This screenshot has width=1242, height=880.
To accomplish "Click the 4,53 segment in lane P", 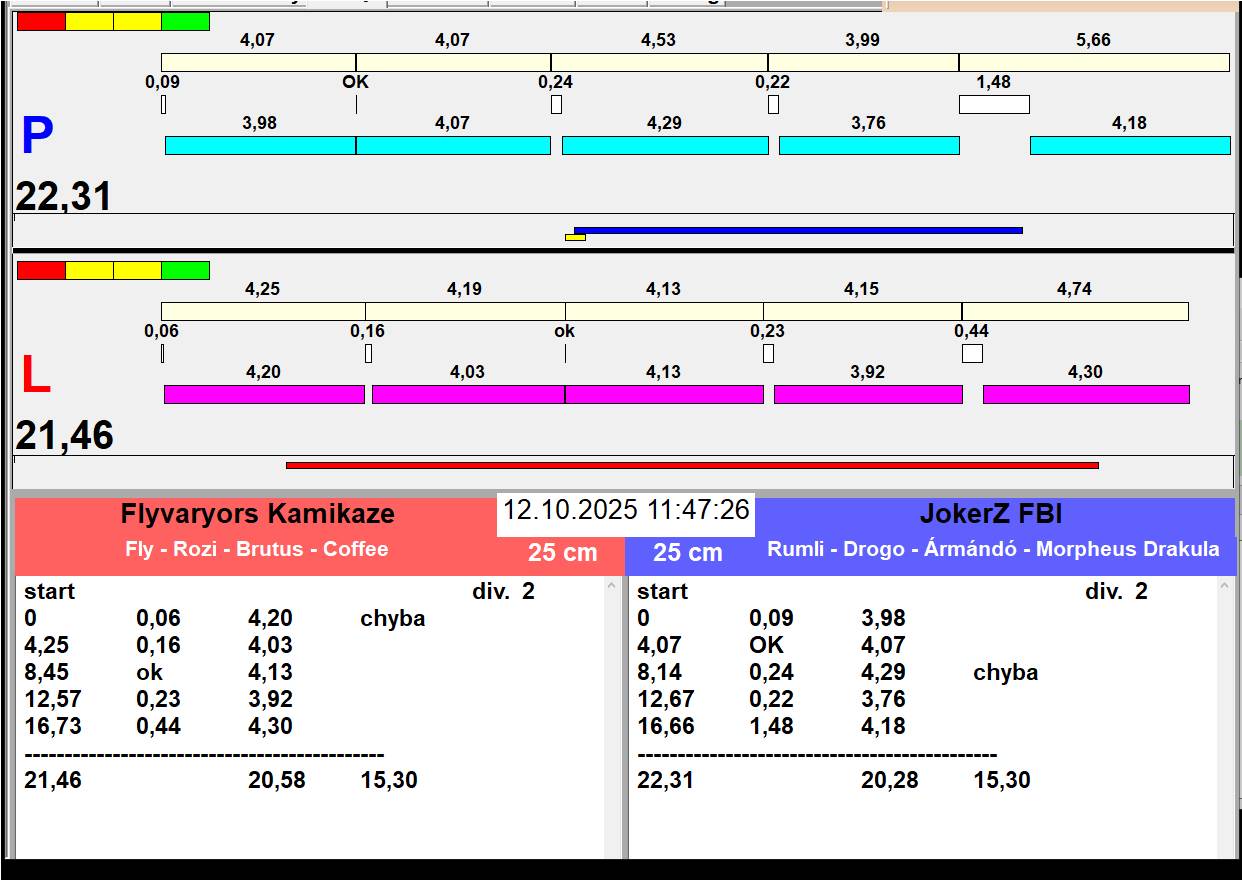I will (659, 62).
